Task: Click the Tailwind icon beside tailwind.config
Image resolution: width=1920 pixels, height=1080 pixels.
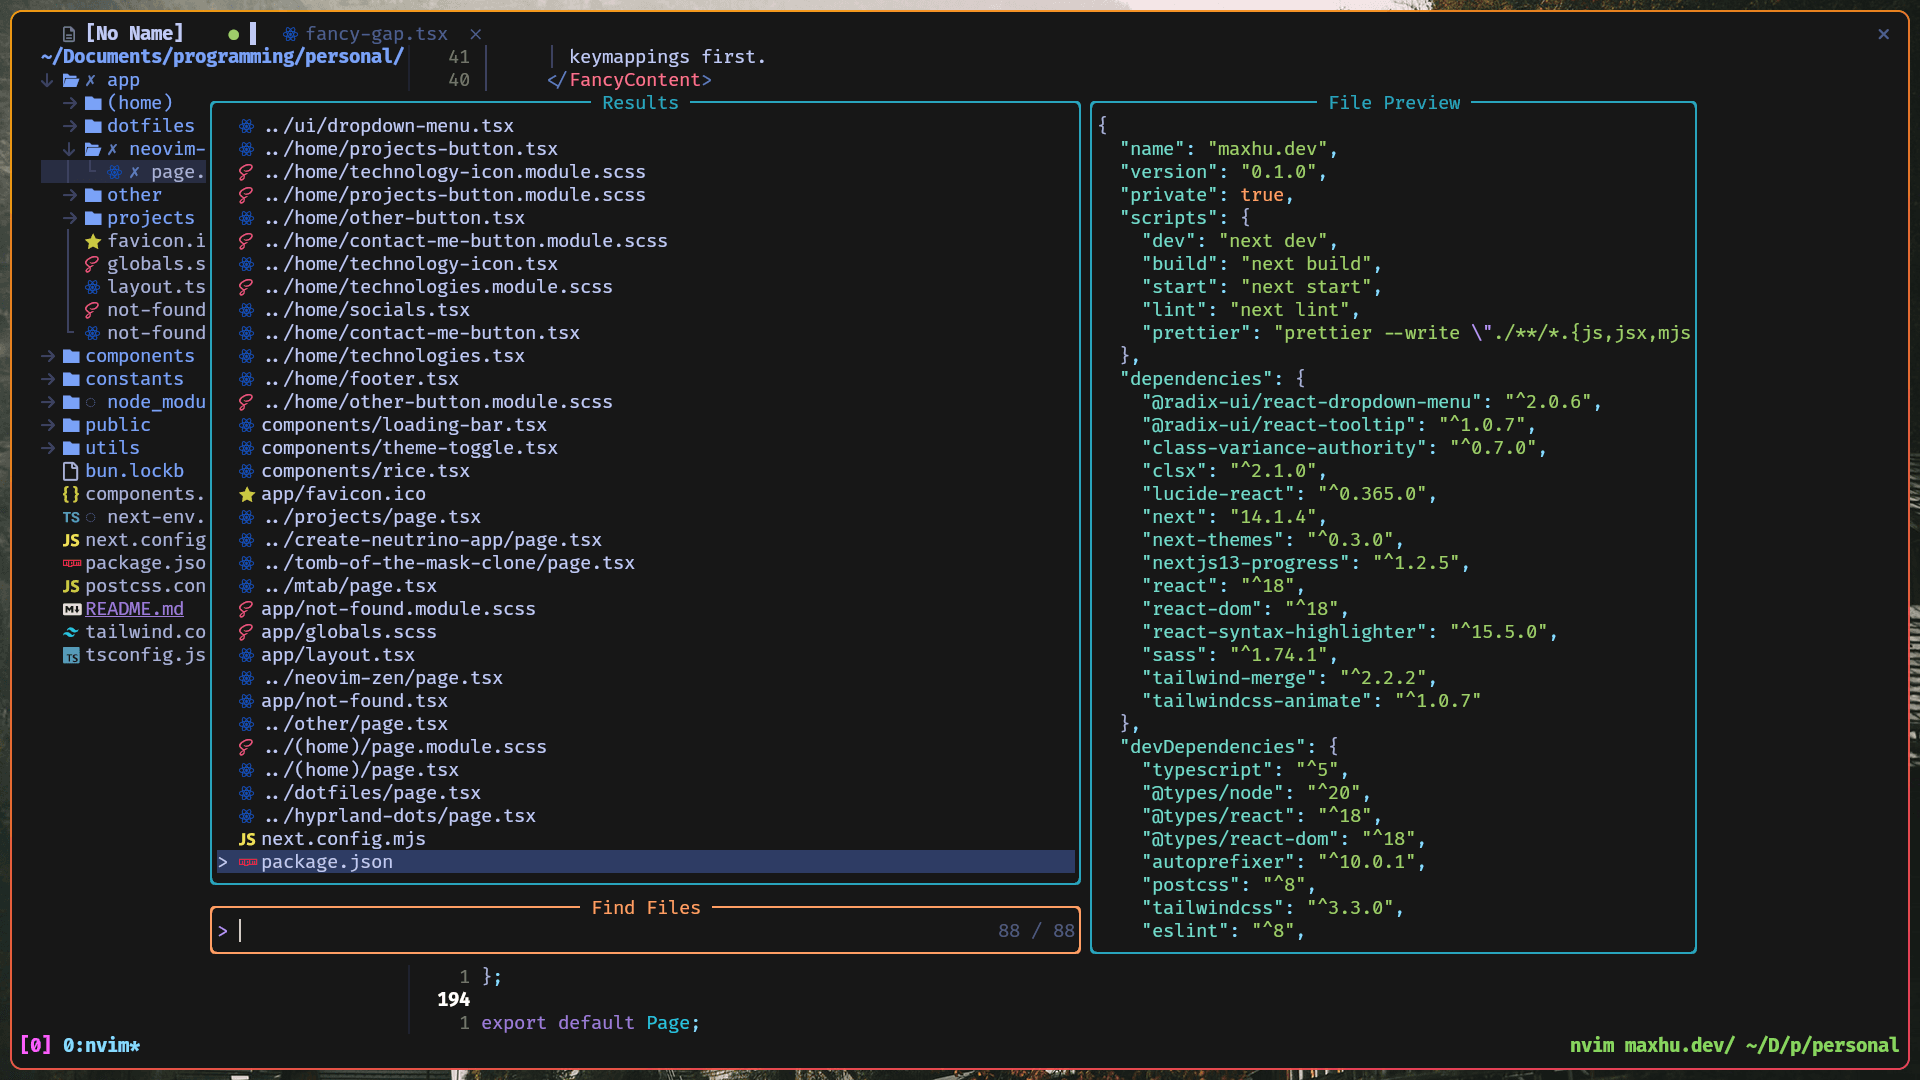Action: pyautogui.click(x=71, y=632)
